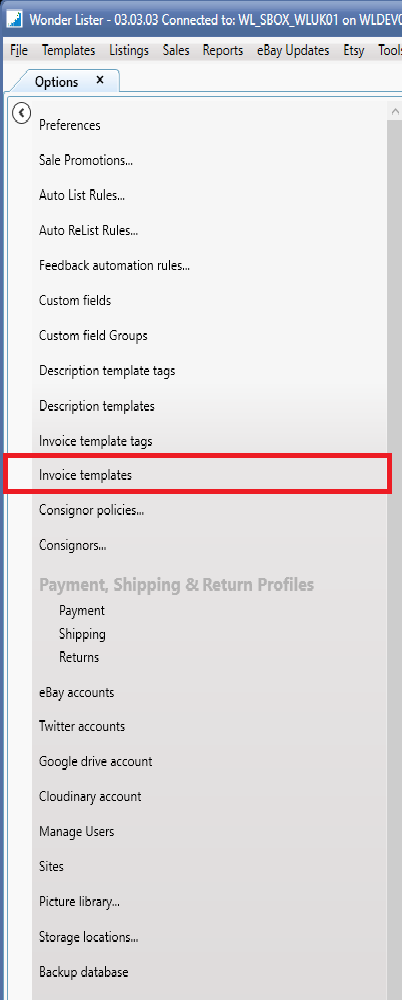
Task: Click Backup database
Action: (84, 972)
